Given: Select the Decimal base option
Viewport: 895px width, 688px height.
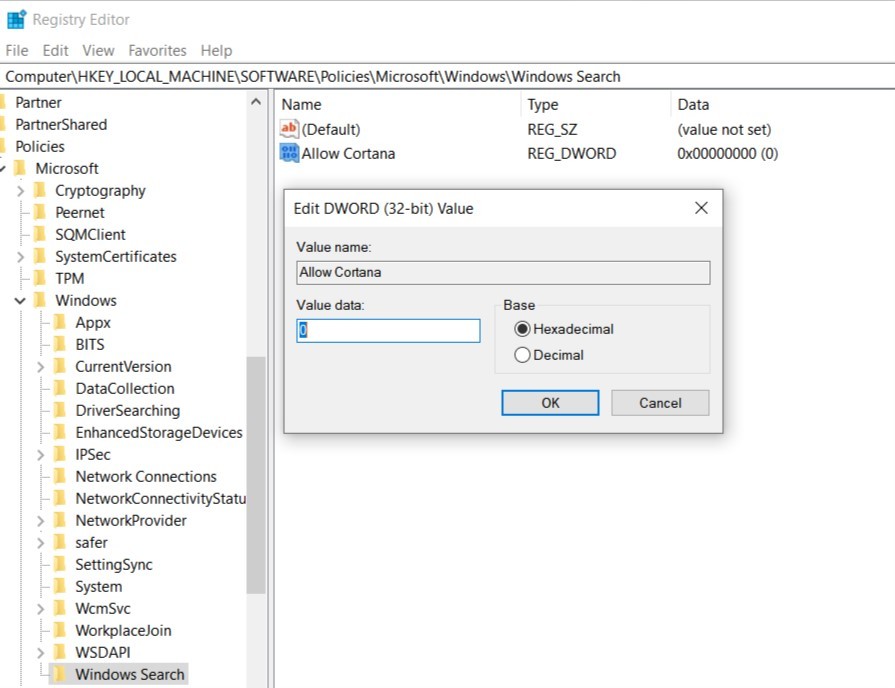Looking at the screenshot, I should point(521,355).
